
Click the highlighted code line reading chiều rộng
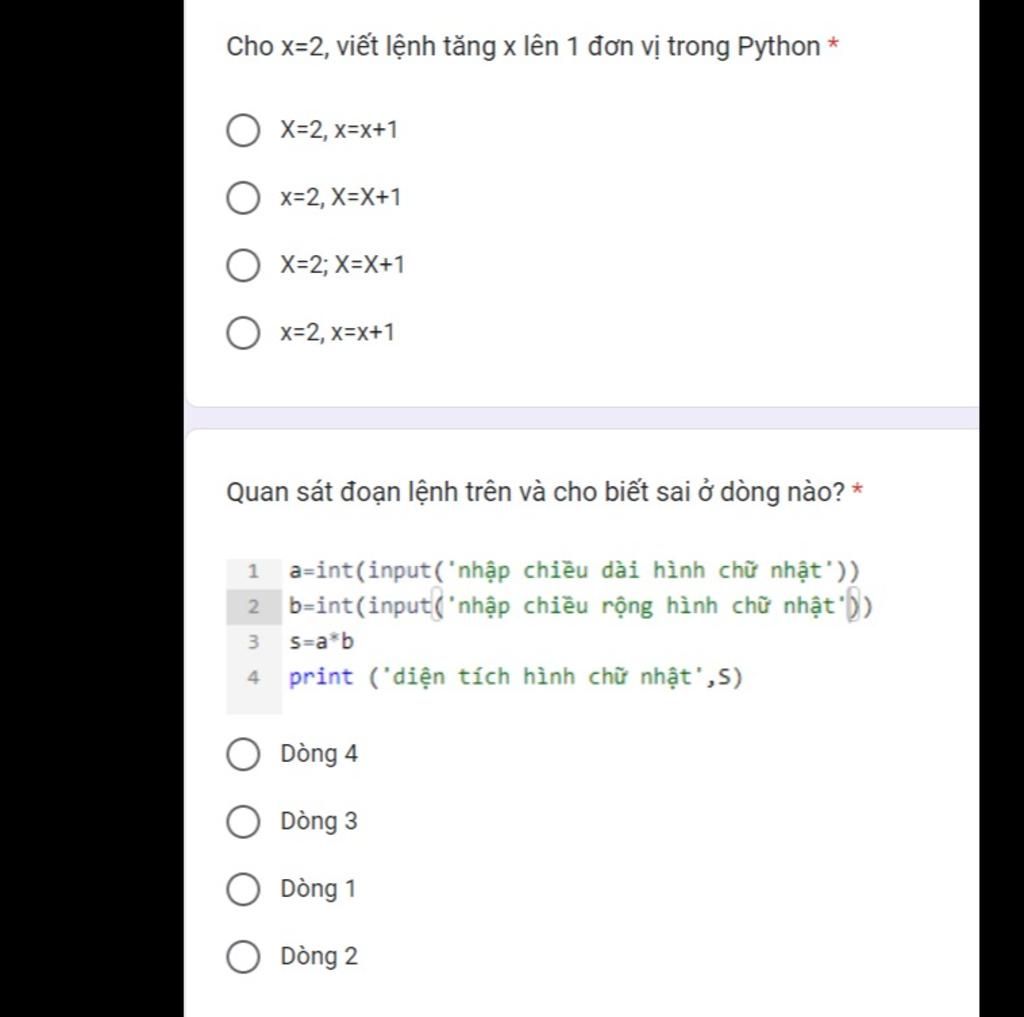(580, 607)
